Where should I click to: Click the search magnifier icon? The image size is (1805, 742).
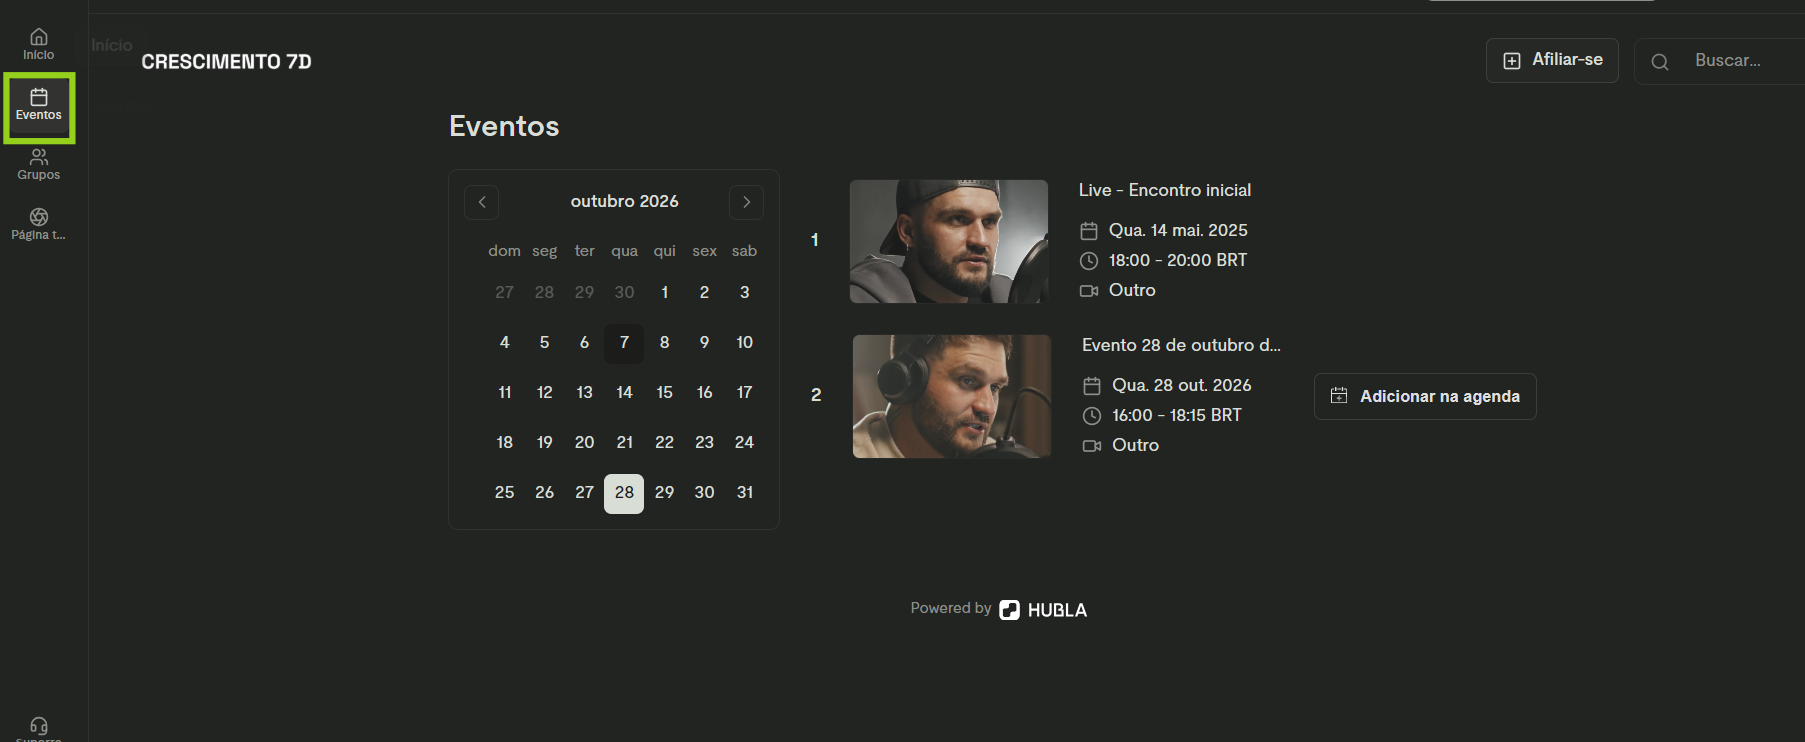point(1660,62)
